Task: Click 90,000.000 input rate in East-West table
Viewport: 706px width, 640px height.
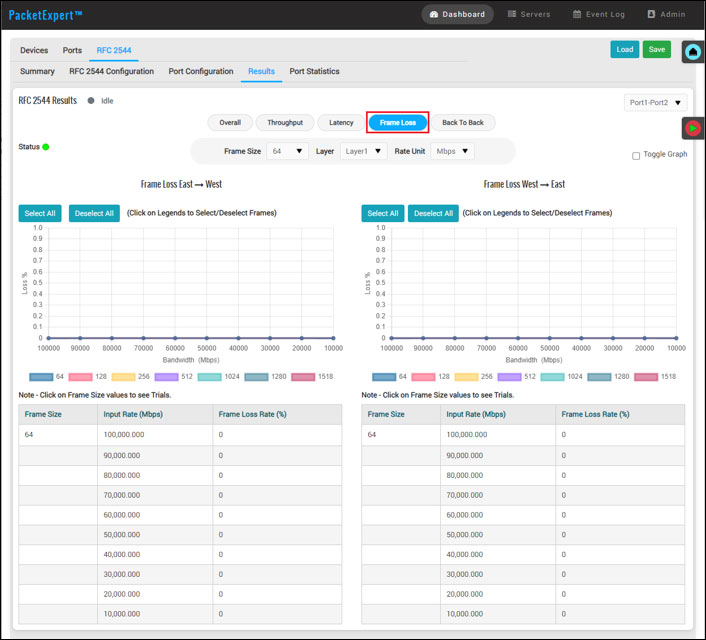Action: [x=122, y=455]
